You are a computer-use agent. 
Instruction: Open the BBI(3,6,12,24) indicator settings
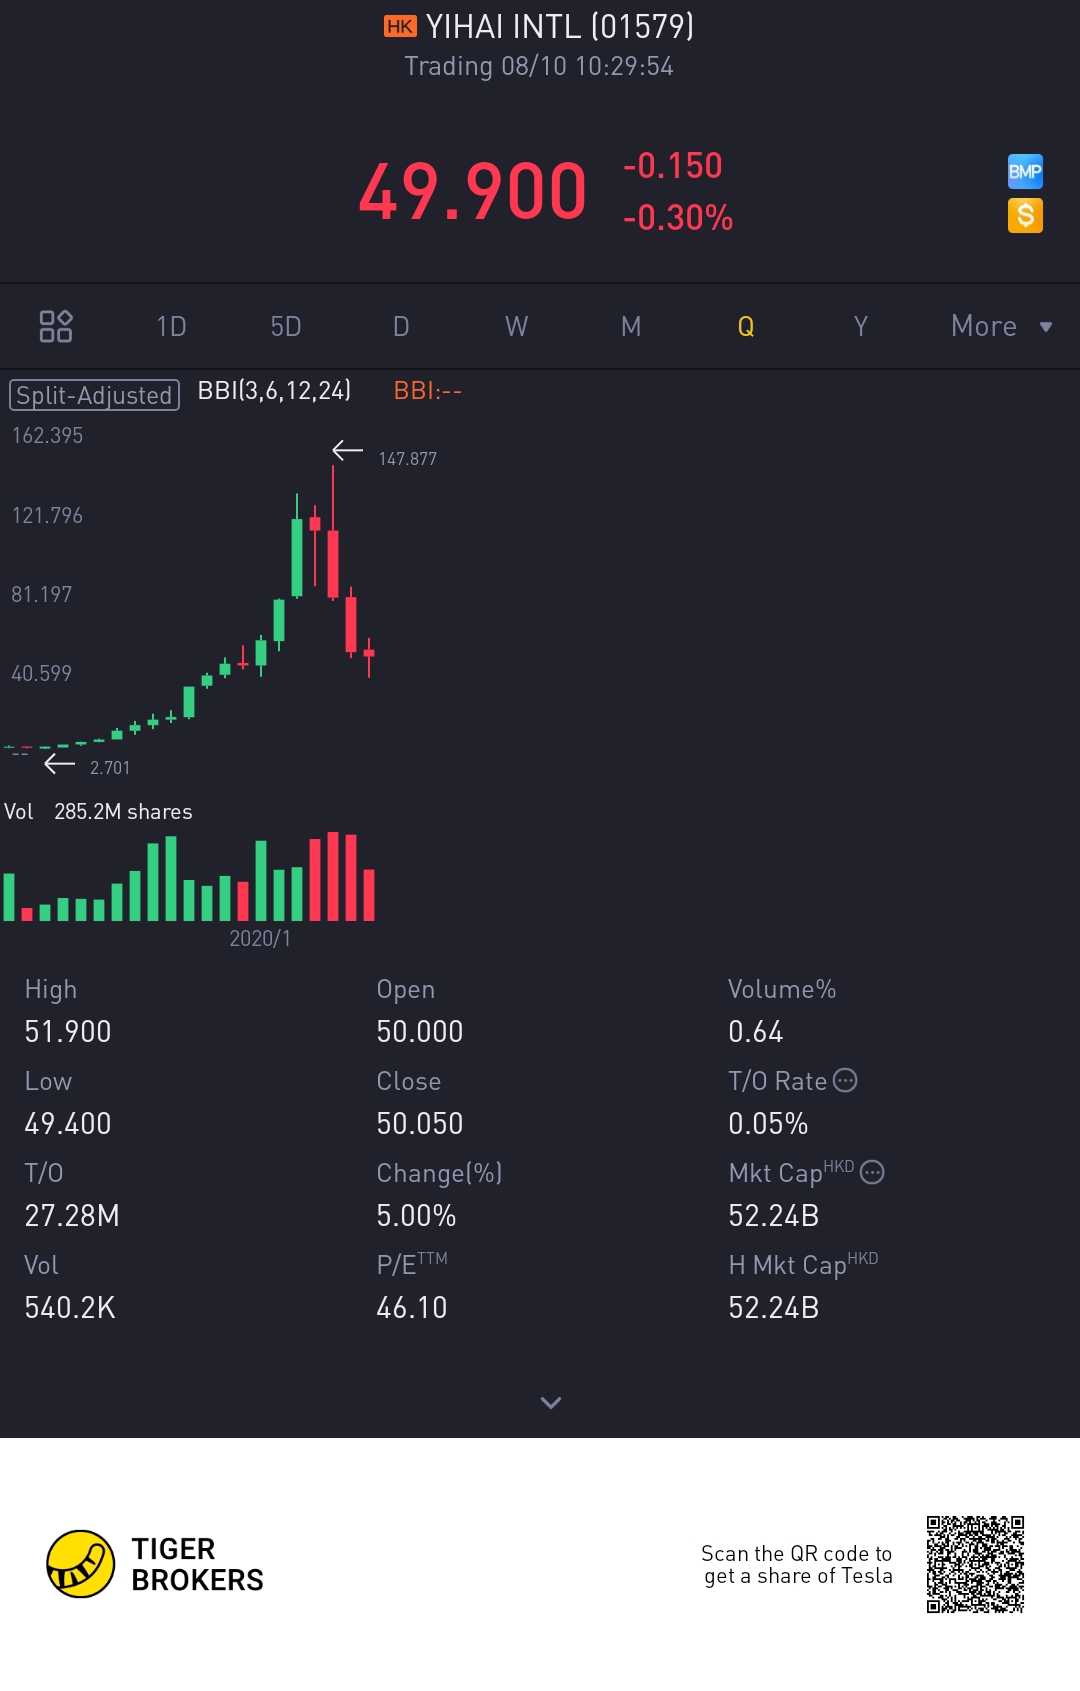tap(274, 390)
